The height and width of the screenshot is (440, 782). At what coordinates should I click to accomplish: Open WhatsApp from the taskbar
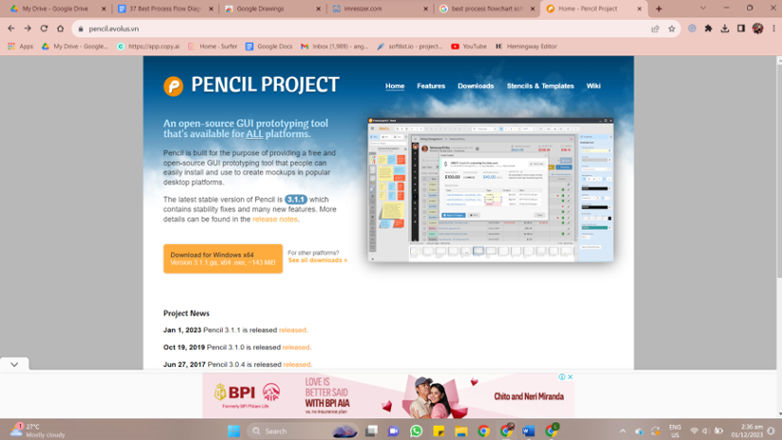pyautogui.click(x=416, y=431)
